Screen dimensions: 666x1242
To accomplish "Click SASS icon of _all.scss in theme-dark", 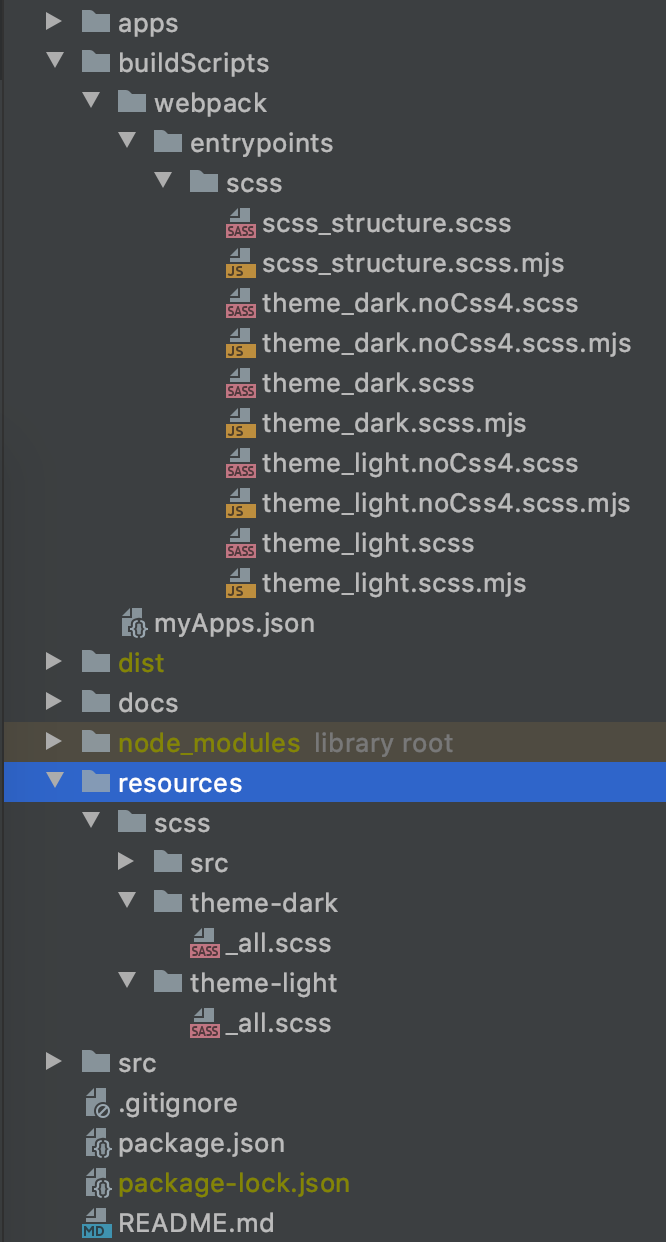I will coord(204,943).
